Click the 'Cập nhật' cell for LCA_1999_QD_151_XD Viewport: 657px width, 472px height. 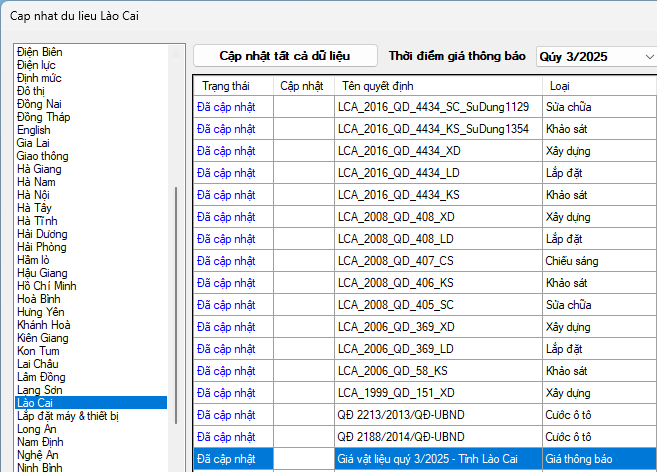click(302, 392)
